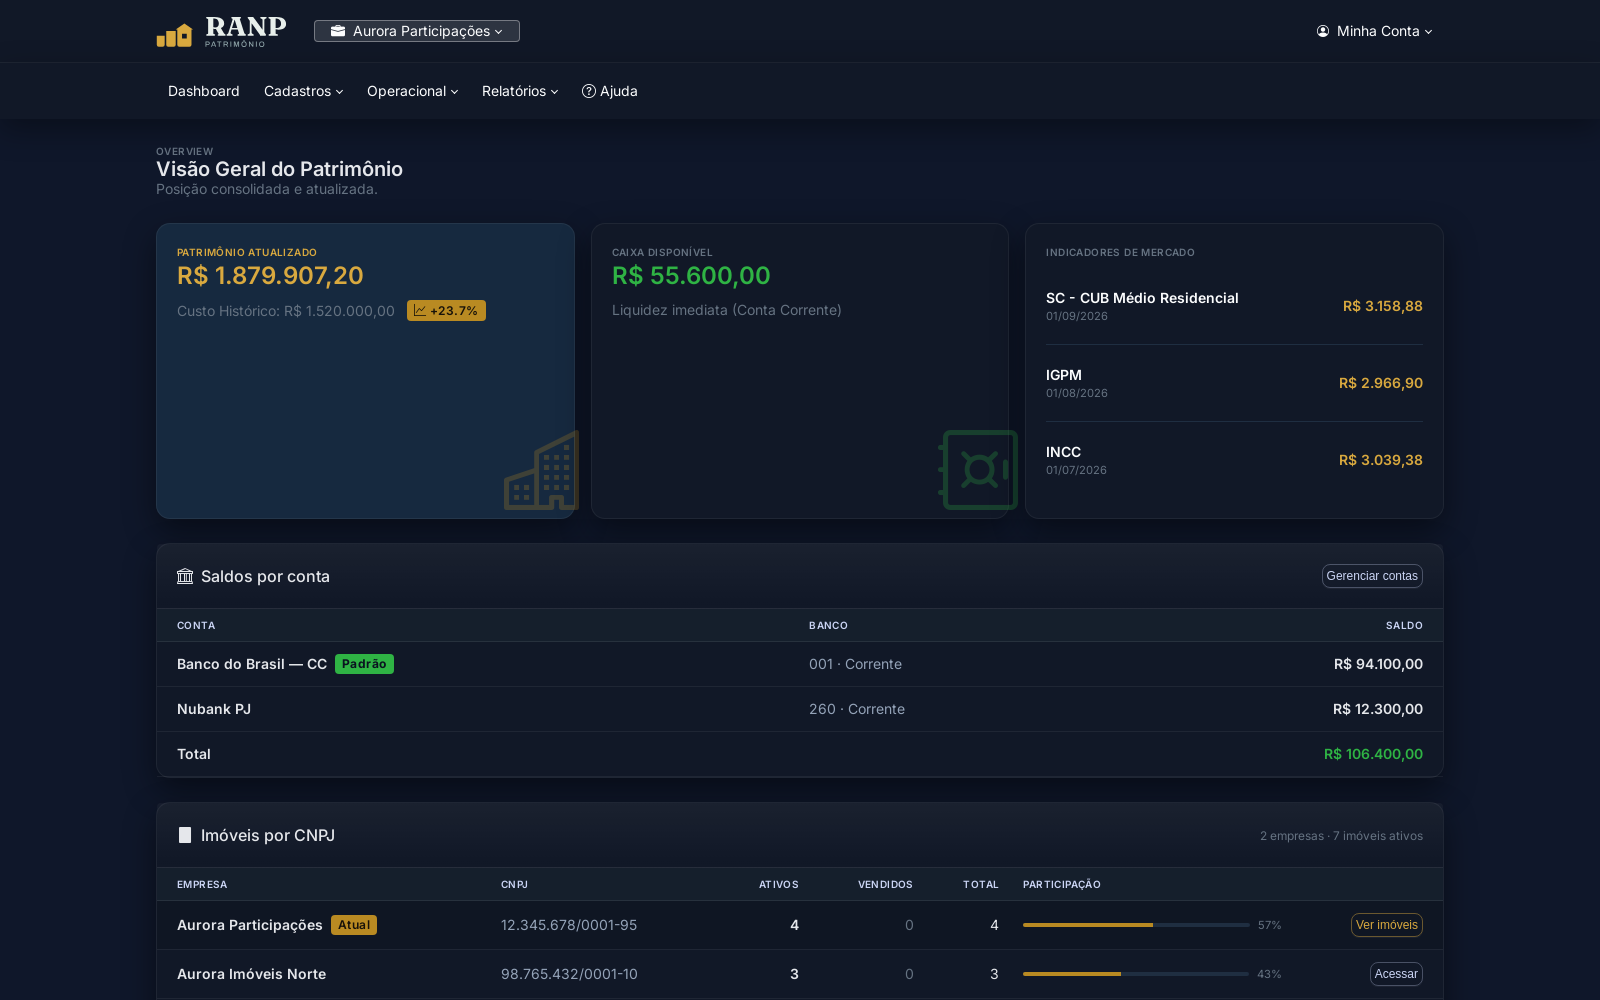Click the PARTICIPAÇÃO column header
Image resolution: width=1600 pixels, height=1000 pixels.
1062,884
